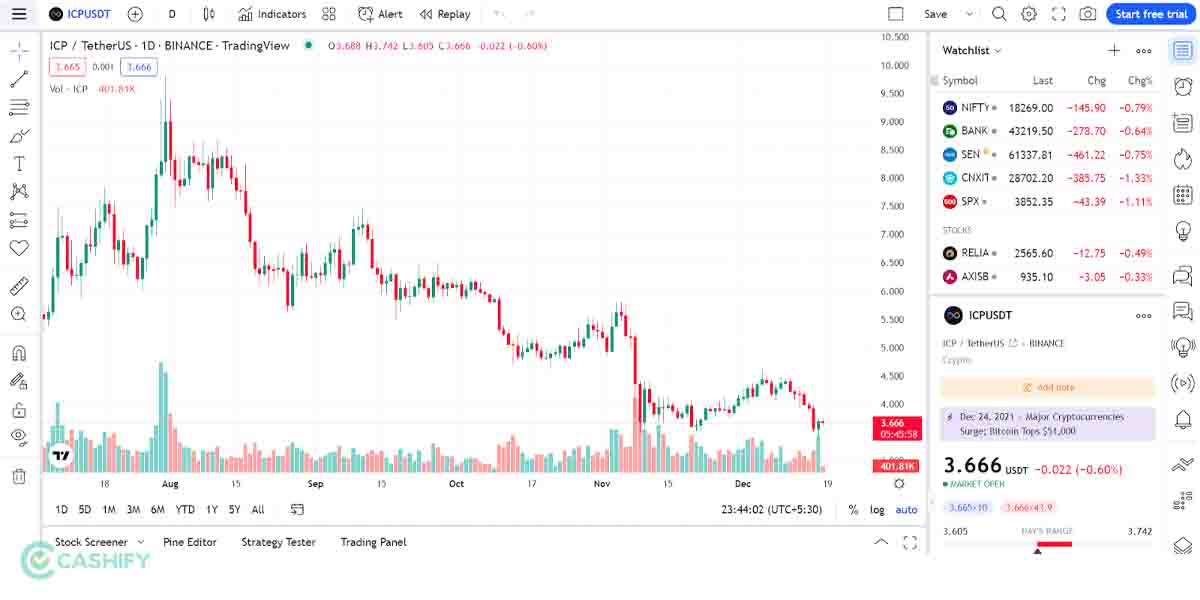Screen dimensions: 1200x600
Task: Open the Alerts clock panel in right sidebar
Action: [x=1183, y=88]
